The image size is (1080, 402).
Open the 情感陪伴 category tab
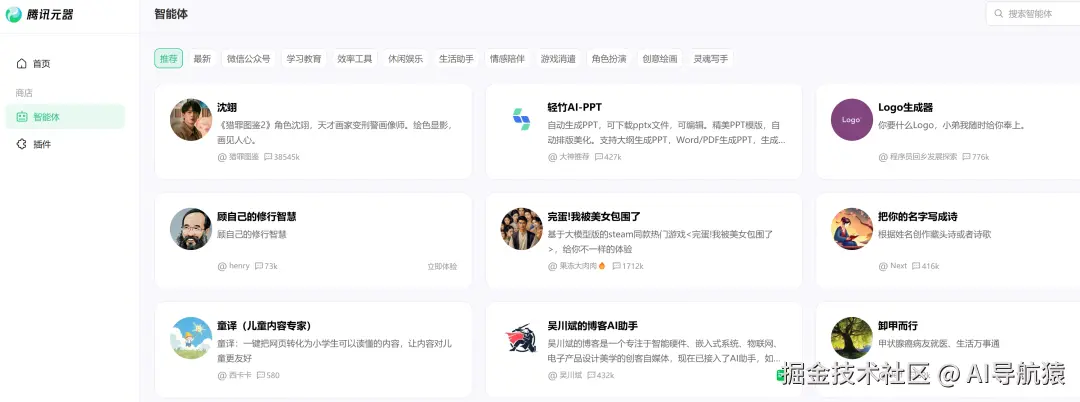click(507, 59)
